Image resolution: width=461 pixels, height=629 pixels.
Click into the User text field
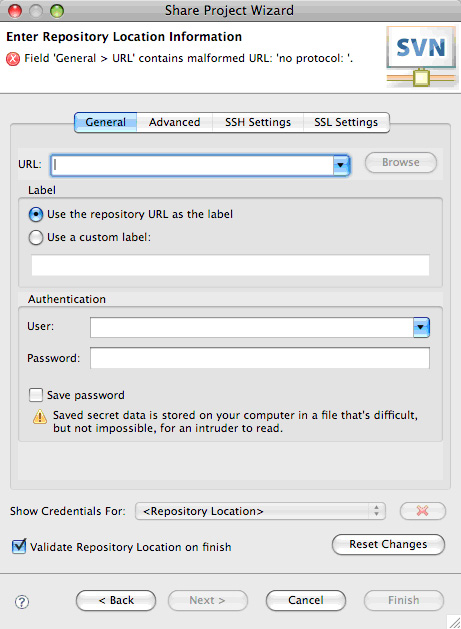pyautogui.click(x=252, y=327)
